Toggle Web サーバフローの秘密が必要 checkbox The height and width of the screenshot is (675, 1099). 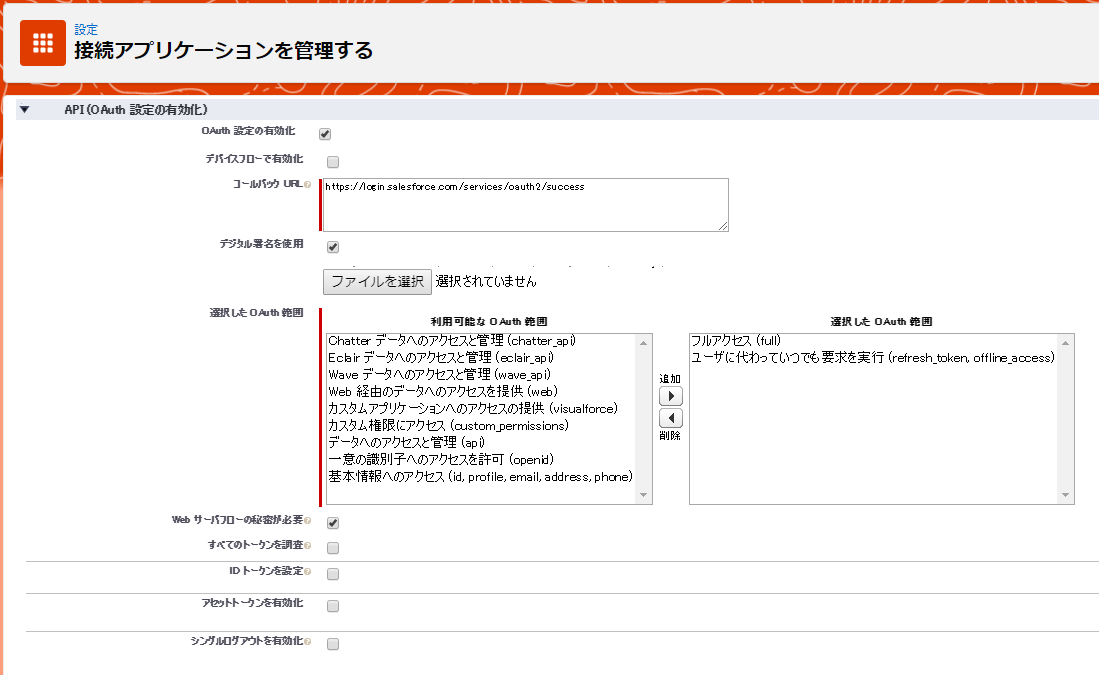point(333,523)
